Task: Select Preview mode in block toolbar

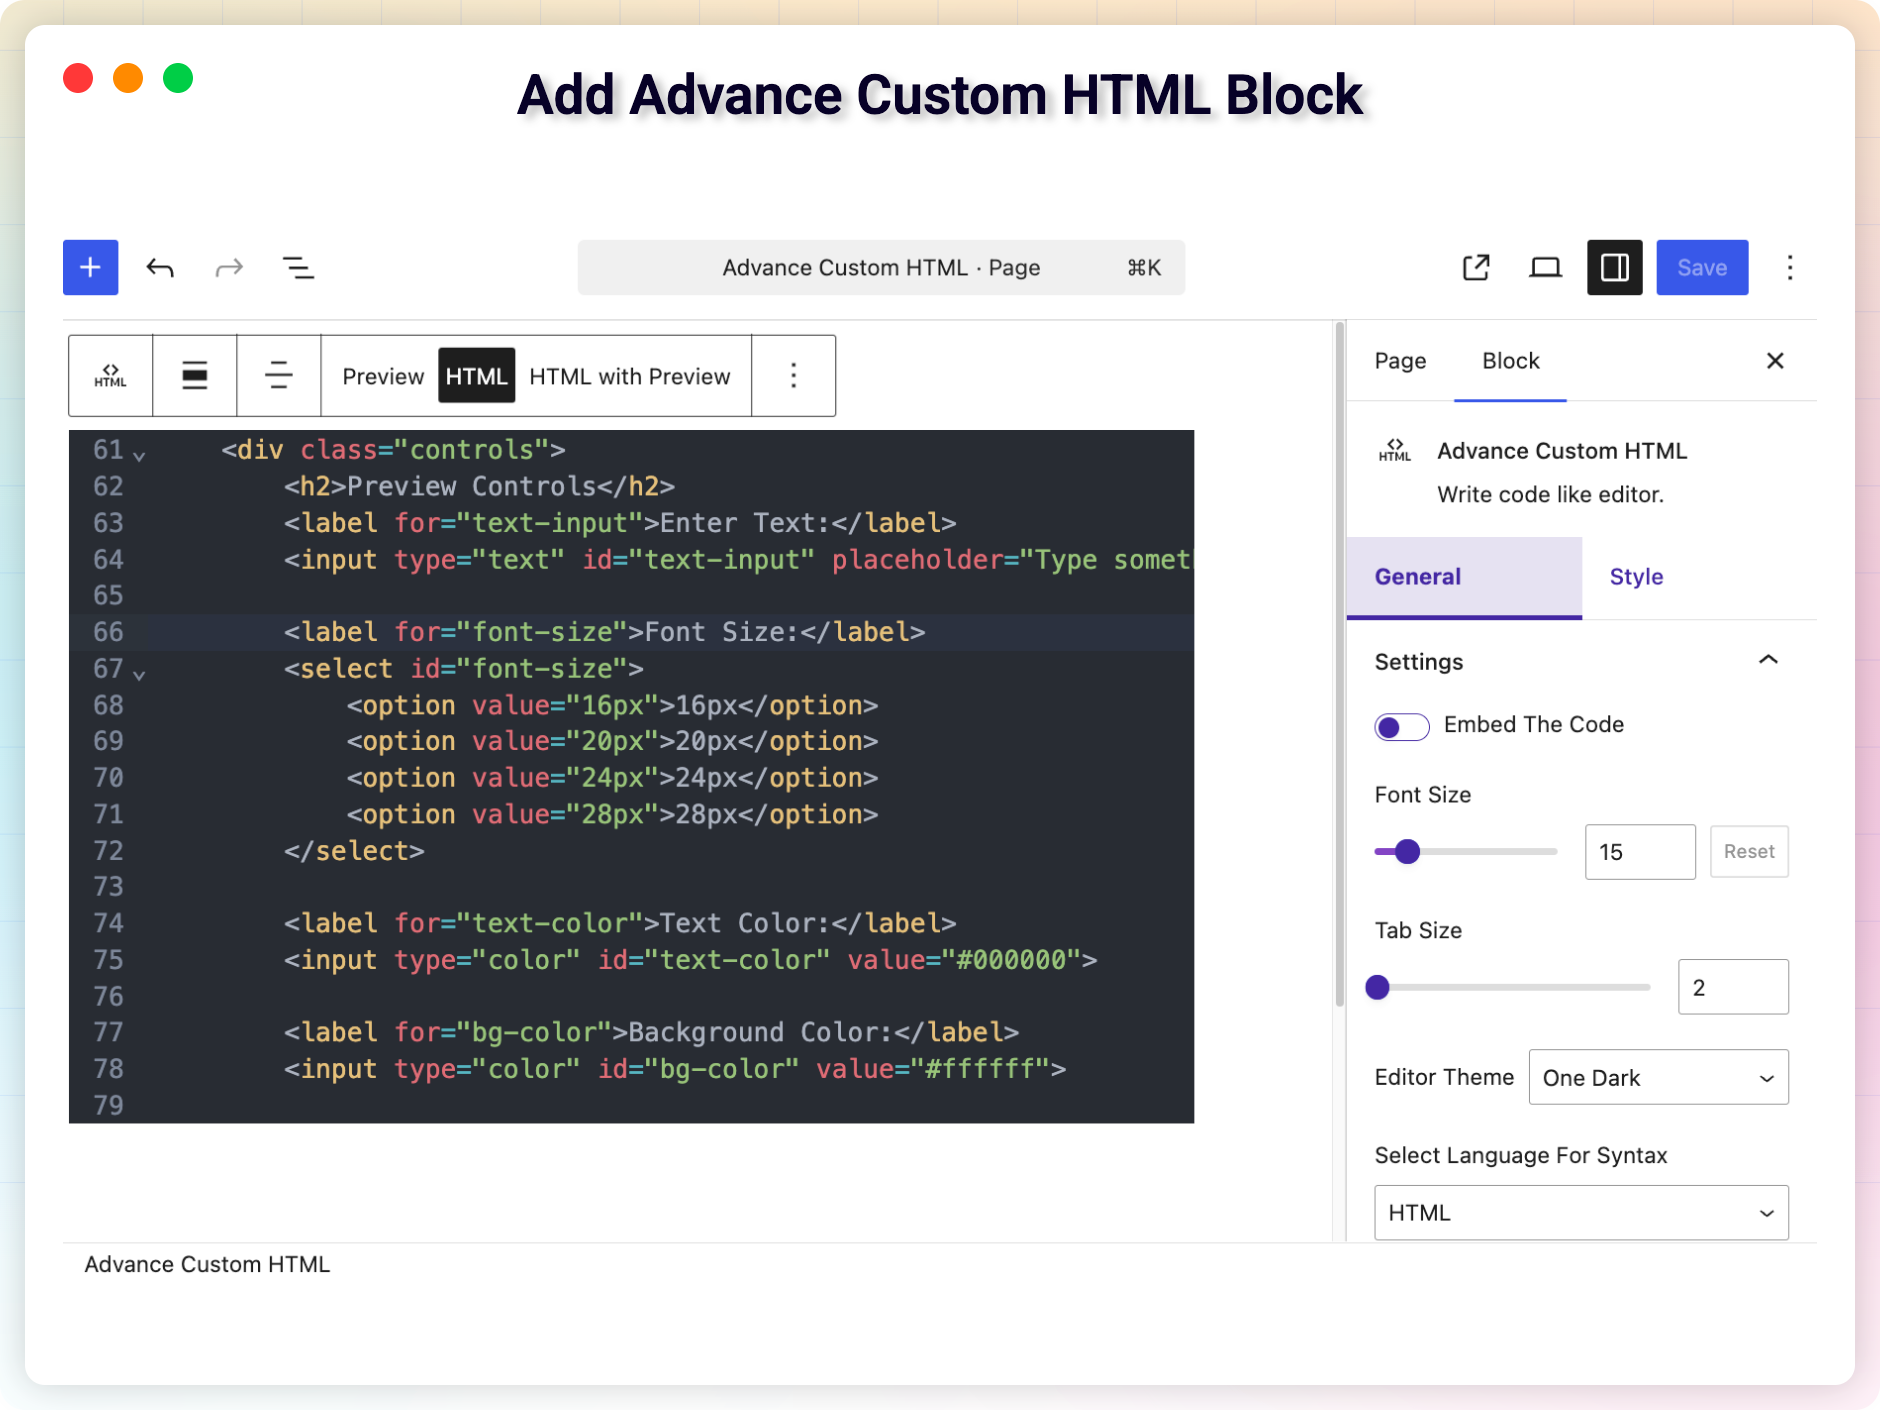Action: pyautogui.click(x=383, y=376)
